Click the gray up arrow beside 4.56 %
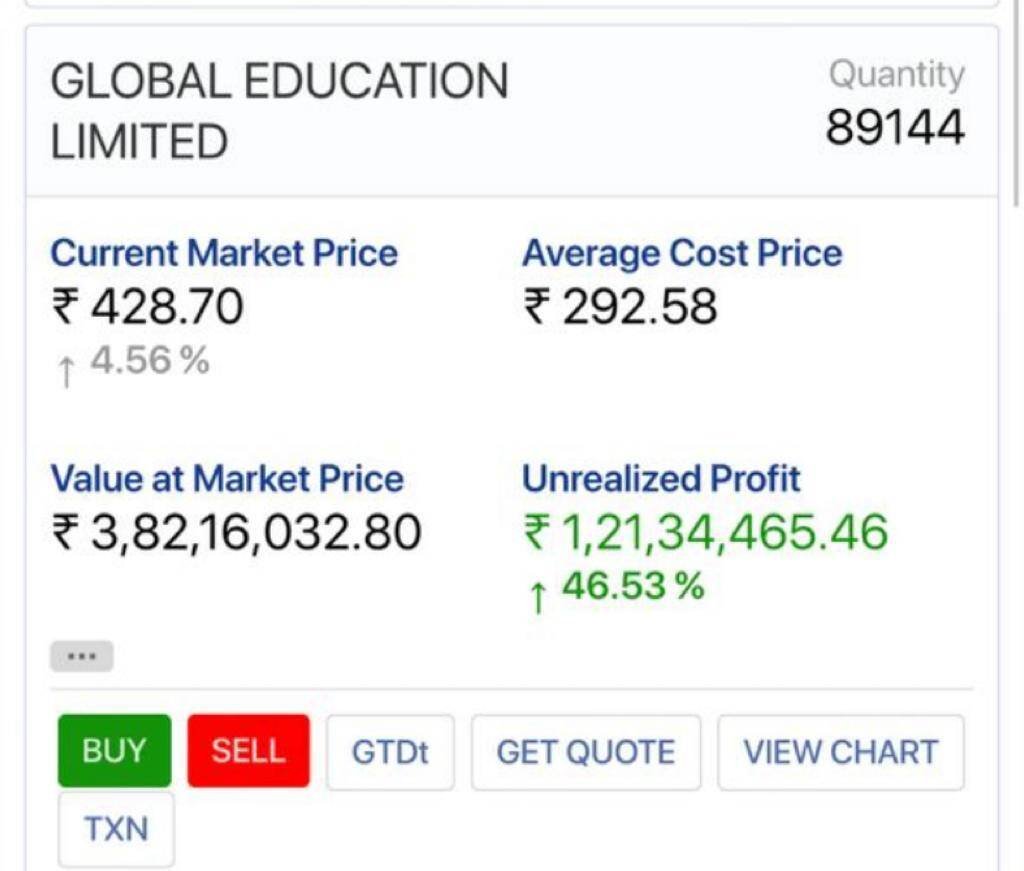 pyautogui.click(x=66, y=370)
